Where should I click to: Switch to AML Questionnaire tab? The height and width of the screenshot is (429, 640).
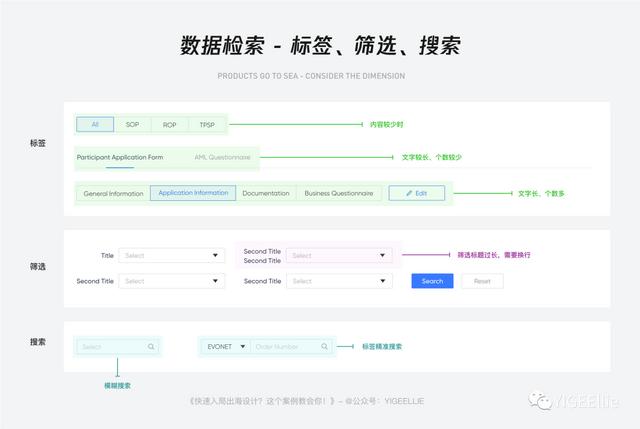pos(222,157)
